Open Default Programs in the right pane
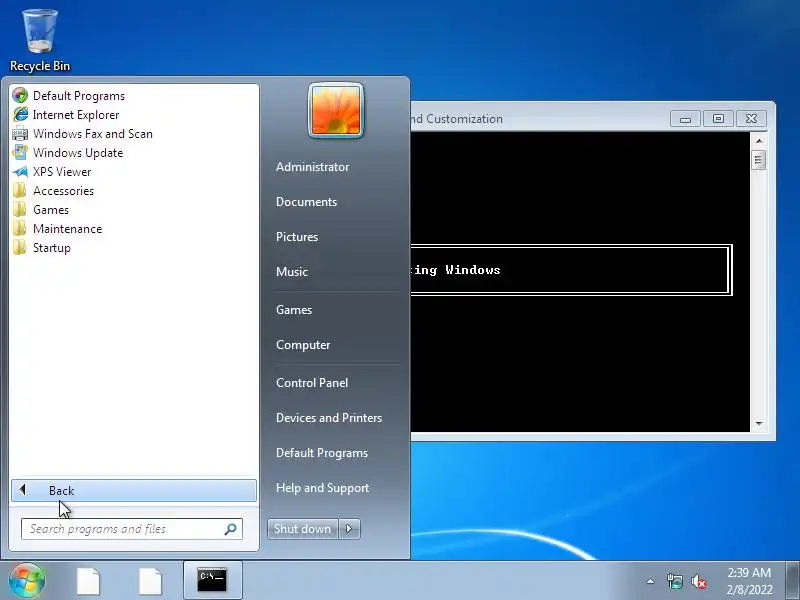 (322, 453)
